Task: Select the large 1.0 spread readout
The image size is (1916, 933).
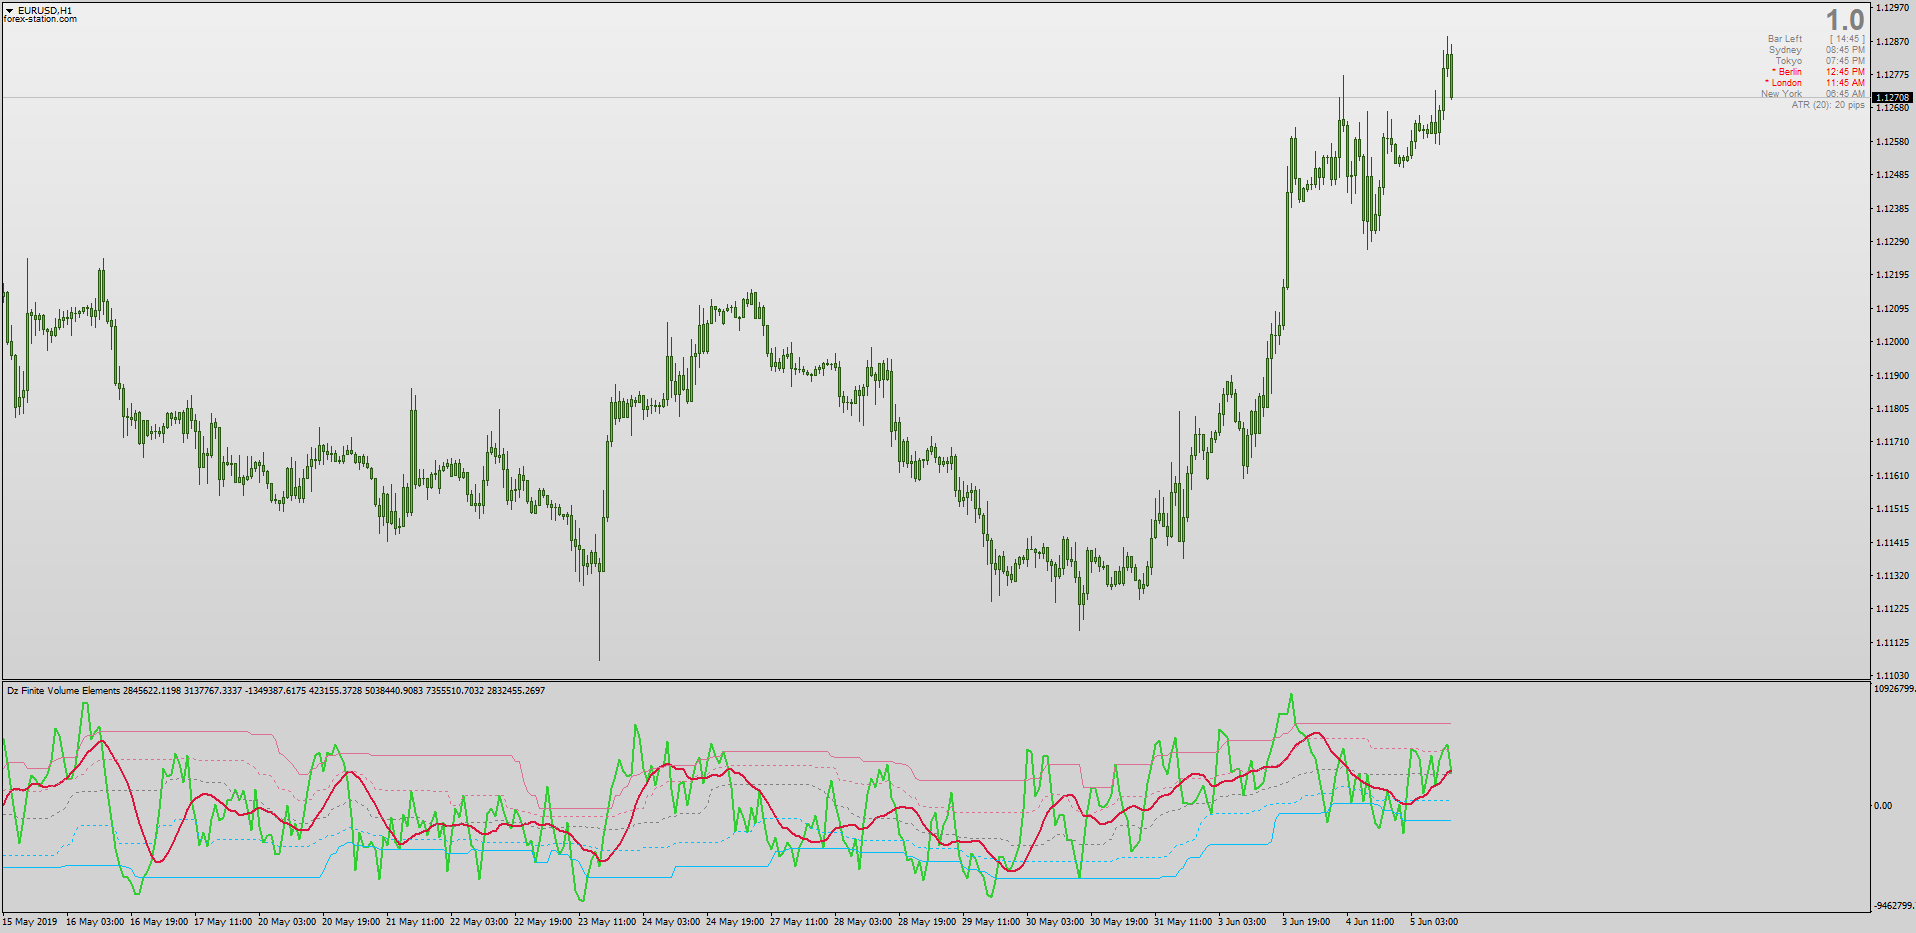Action: click(x=1845, y=20)
